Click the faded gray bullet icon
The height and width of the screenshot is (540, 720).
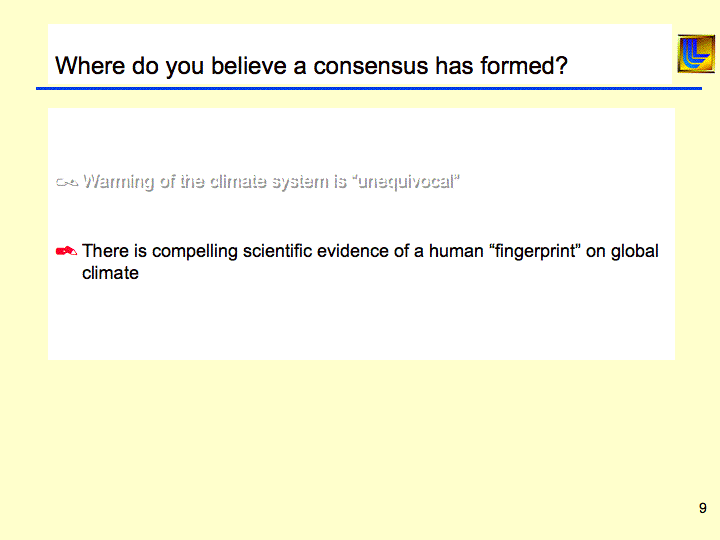67,182
